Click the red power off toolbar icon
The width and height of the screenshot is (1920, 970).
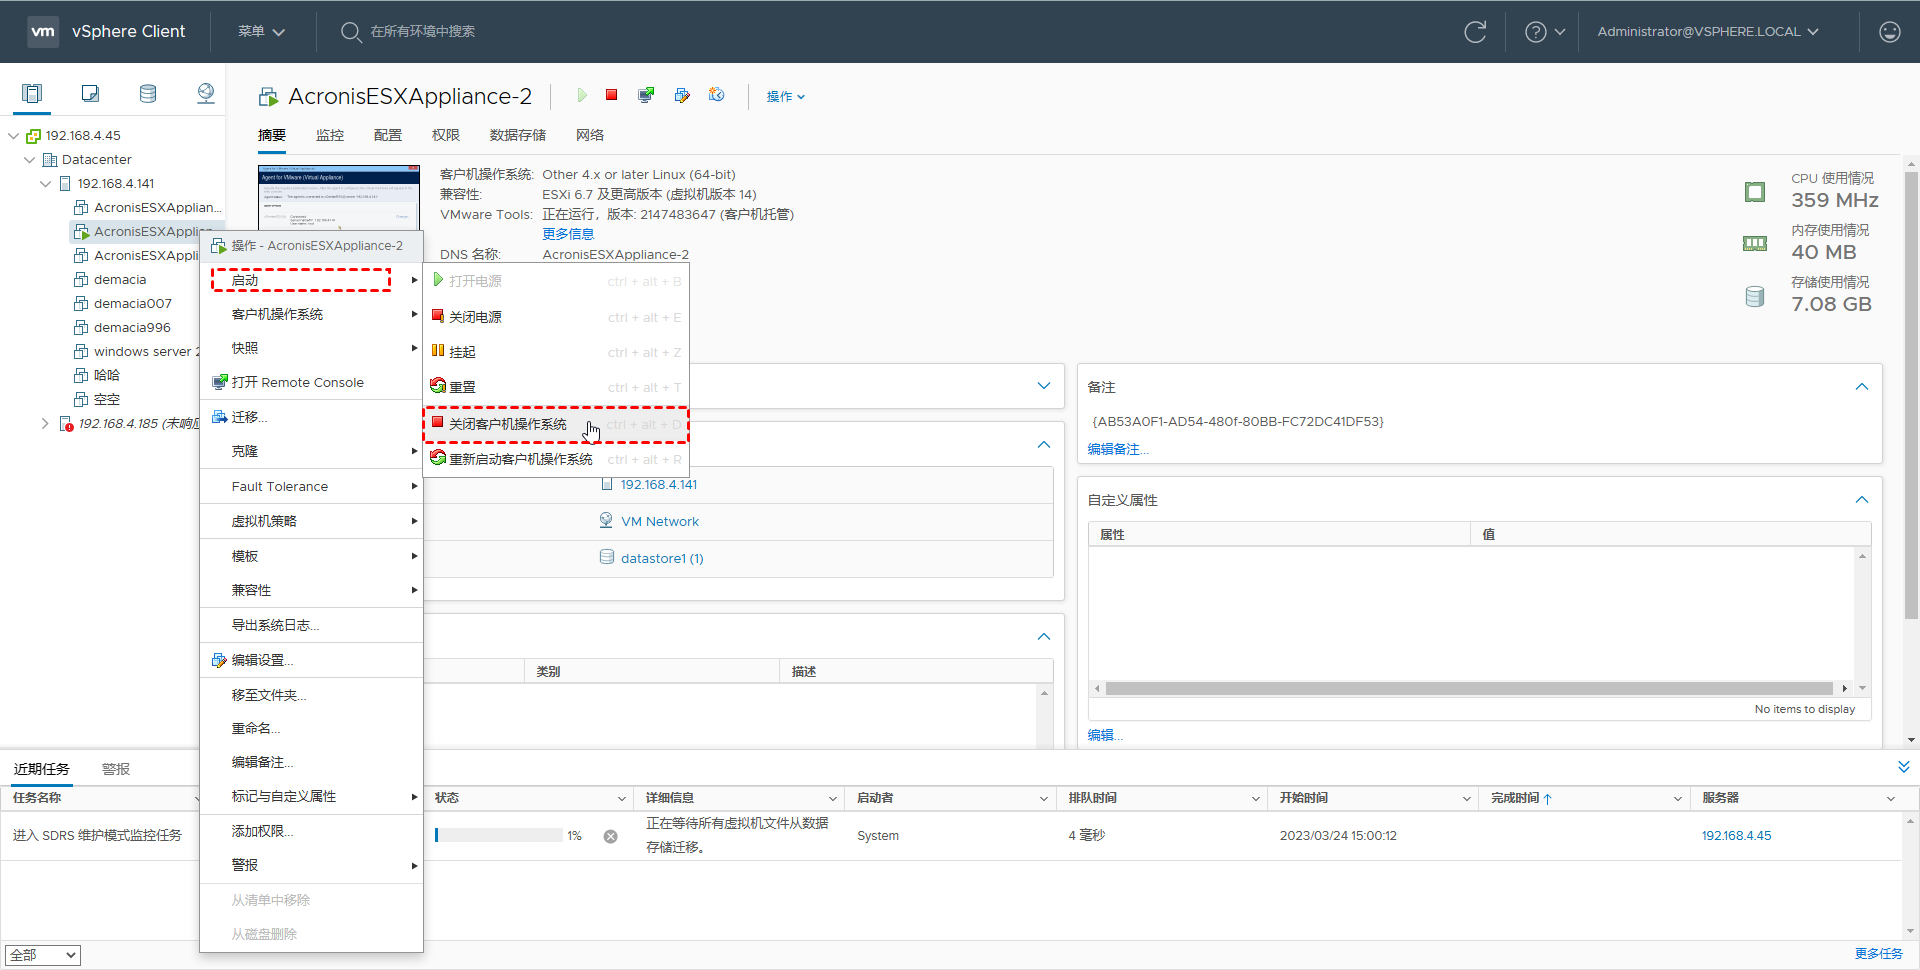click(x=611, y=95)
